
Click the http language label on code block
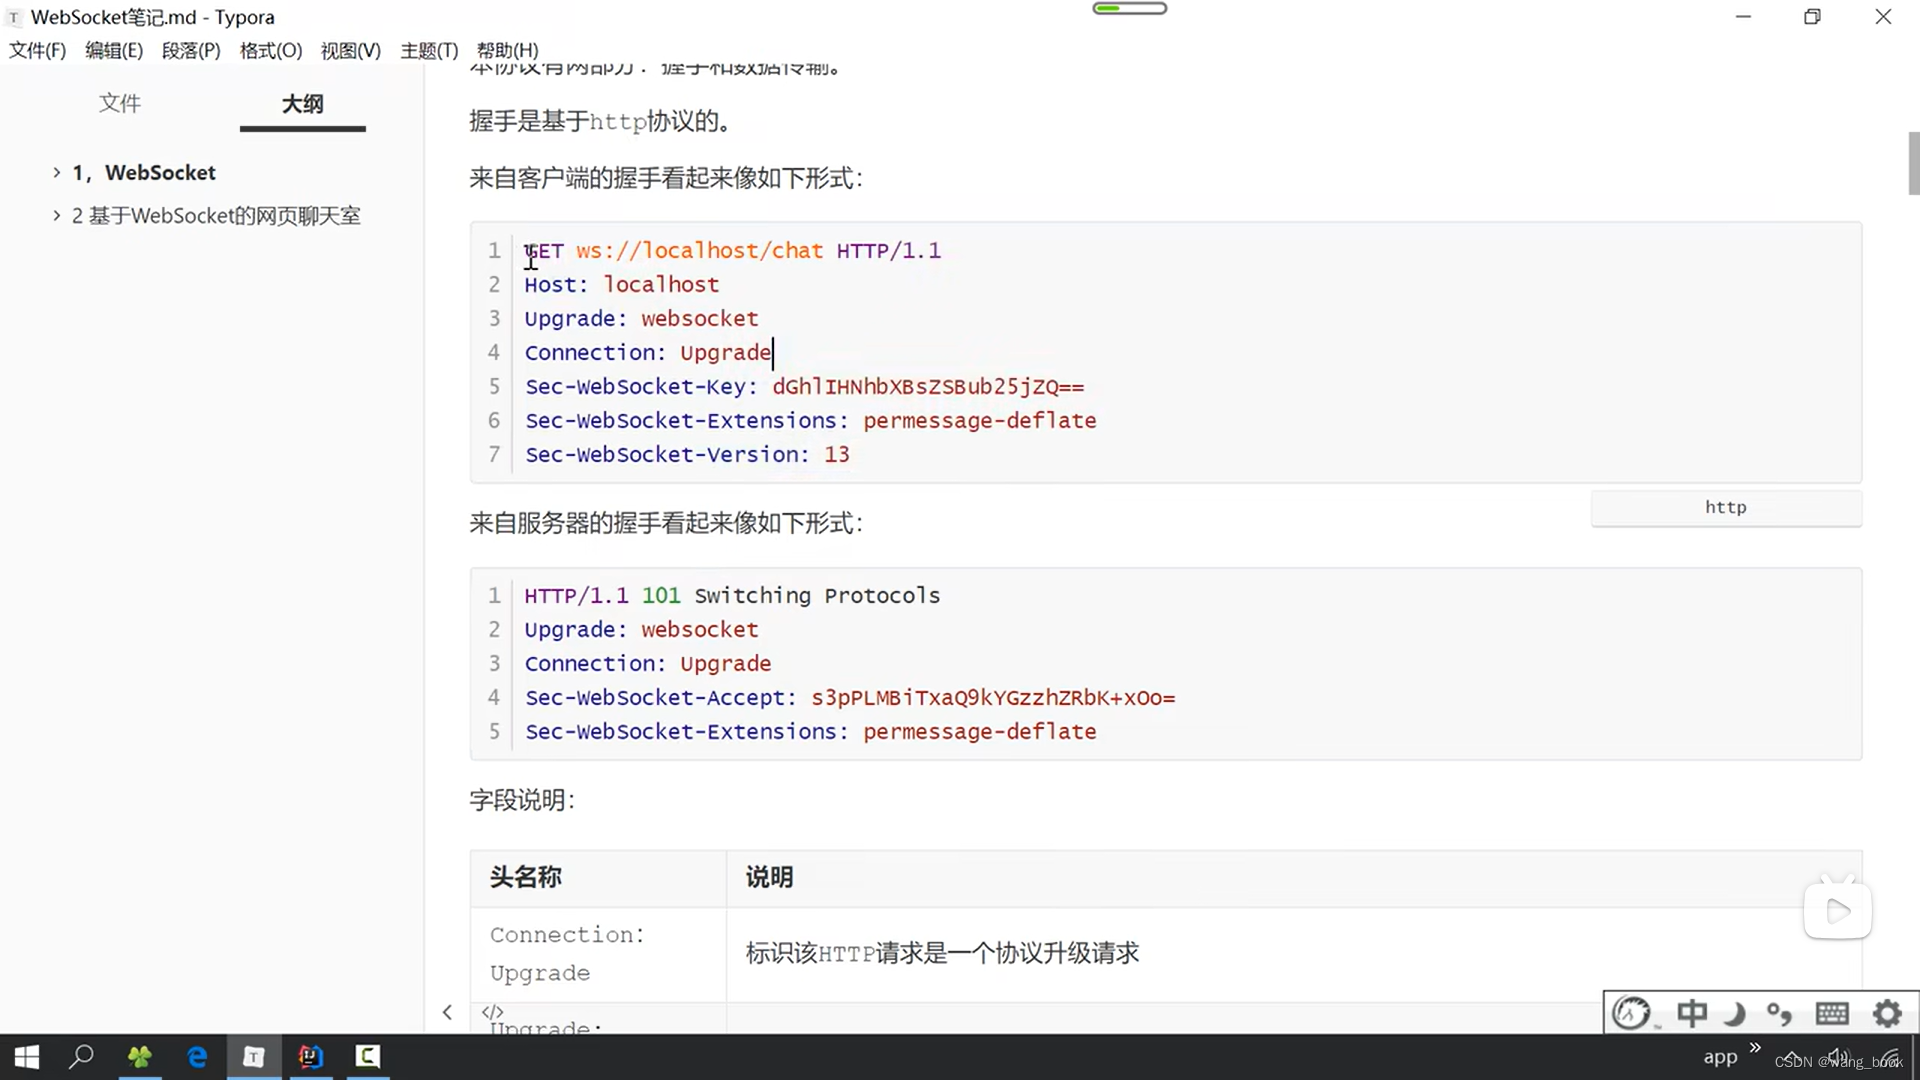[1725, 507]
